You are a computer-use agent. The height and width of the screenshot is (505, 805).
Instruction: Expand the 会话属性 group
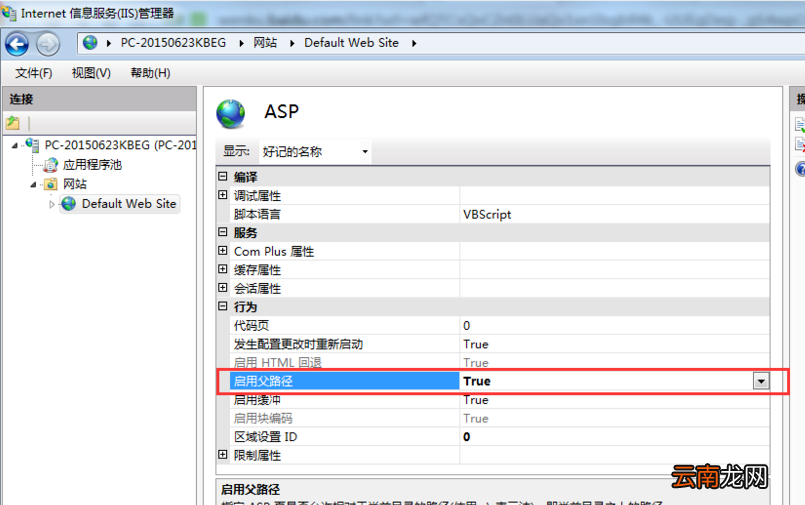[222, 287]
